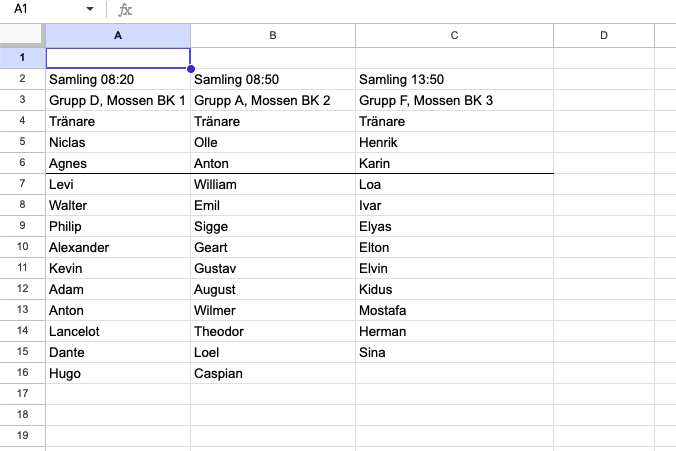This screenshot has width=676, height=451.
Task: Select column A header
Action: (x=118, y=35)
